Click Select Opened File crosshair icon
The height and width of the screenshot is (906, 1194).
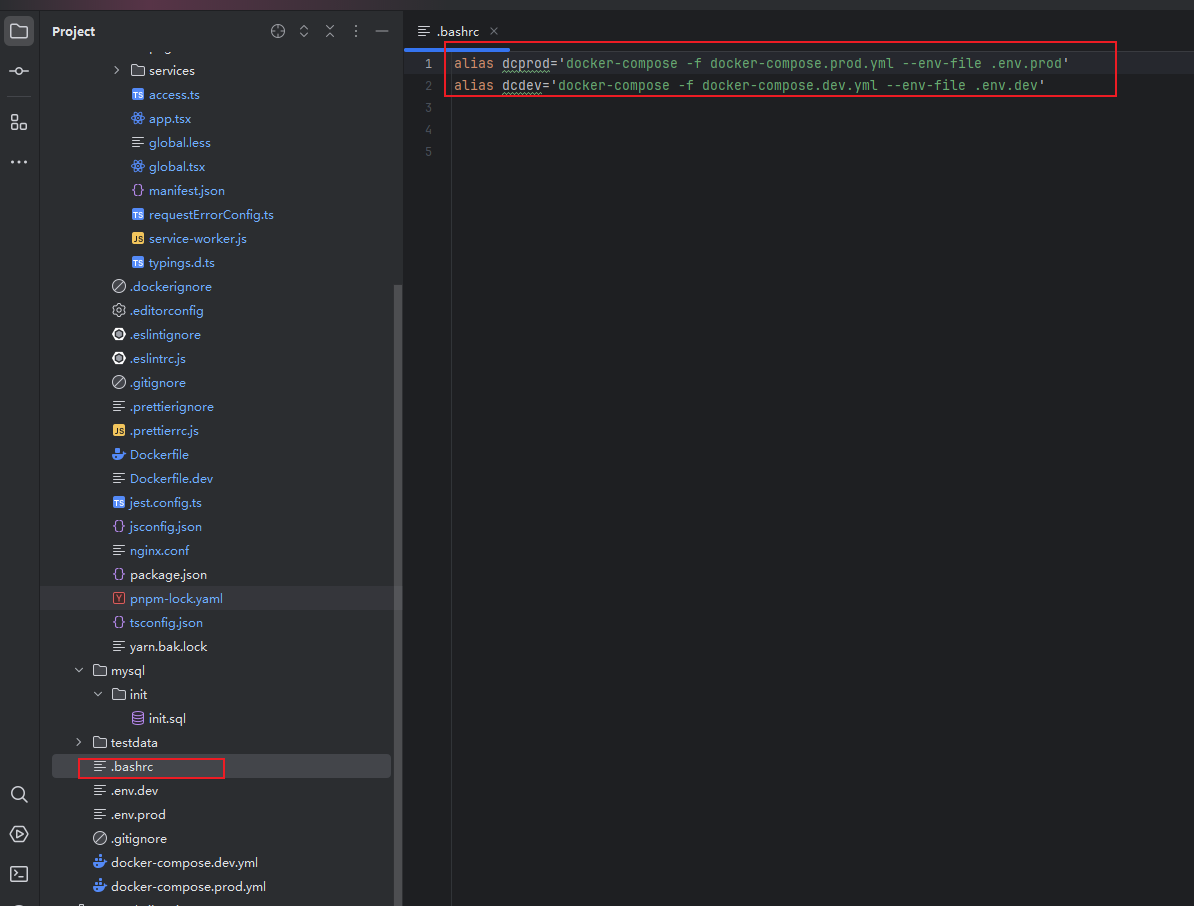pos(278,31)
